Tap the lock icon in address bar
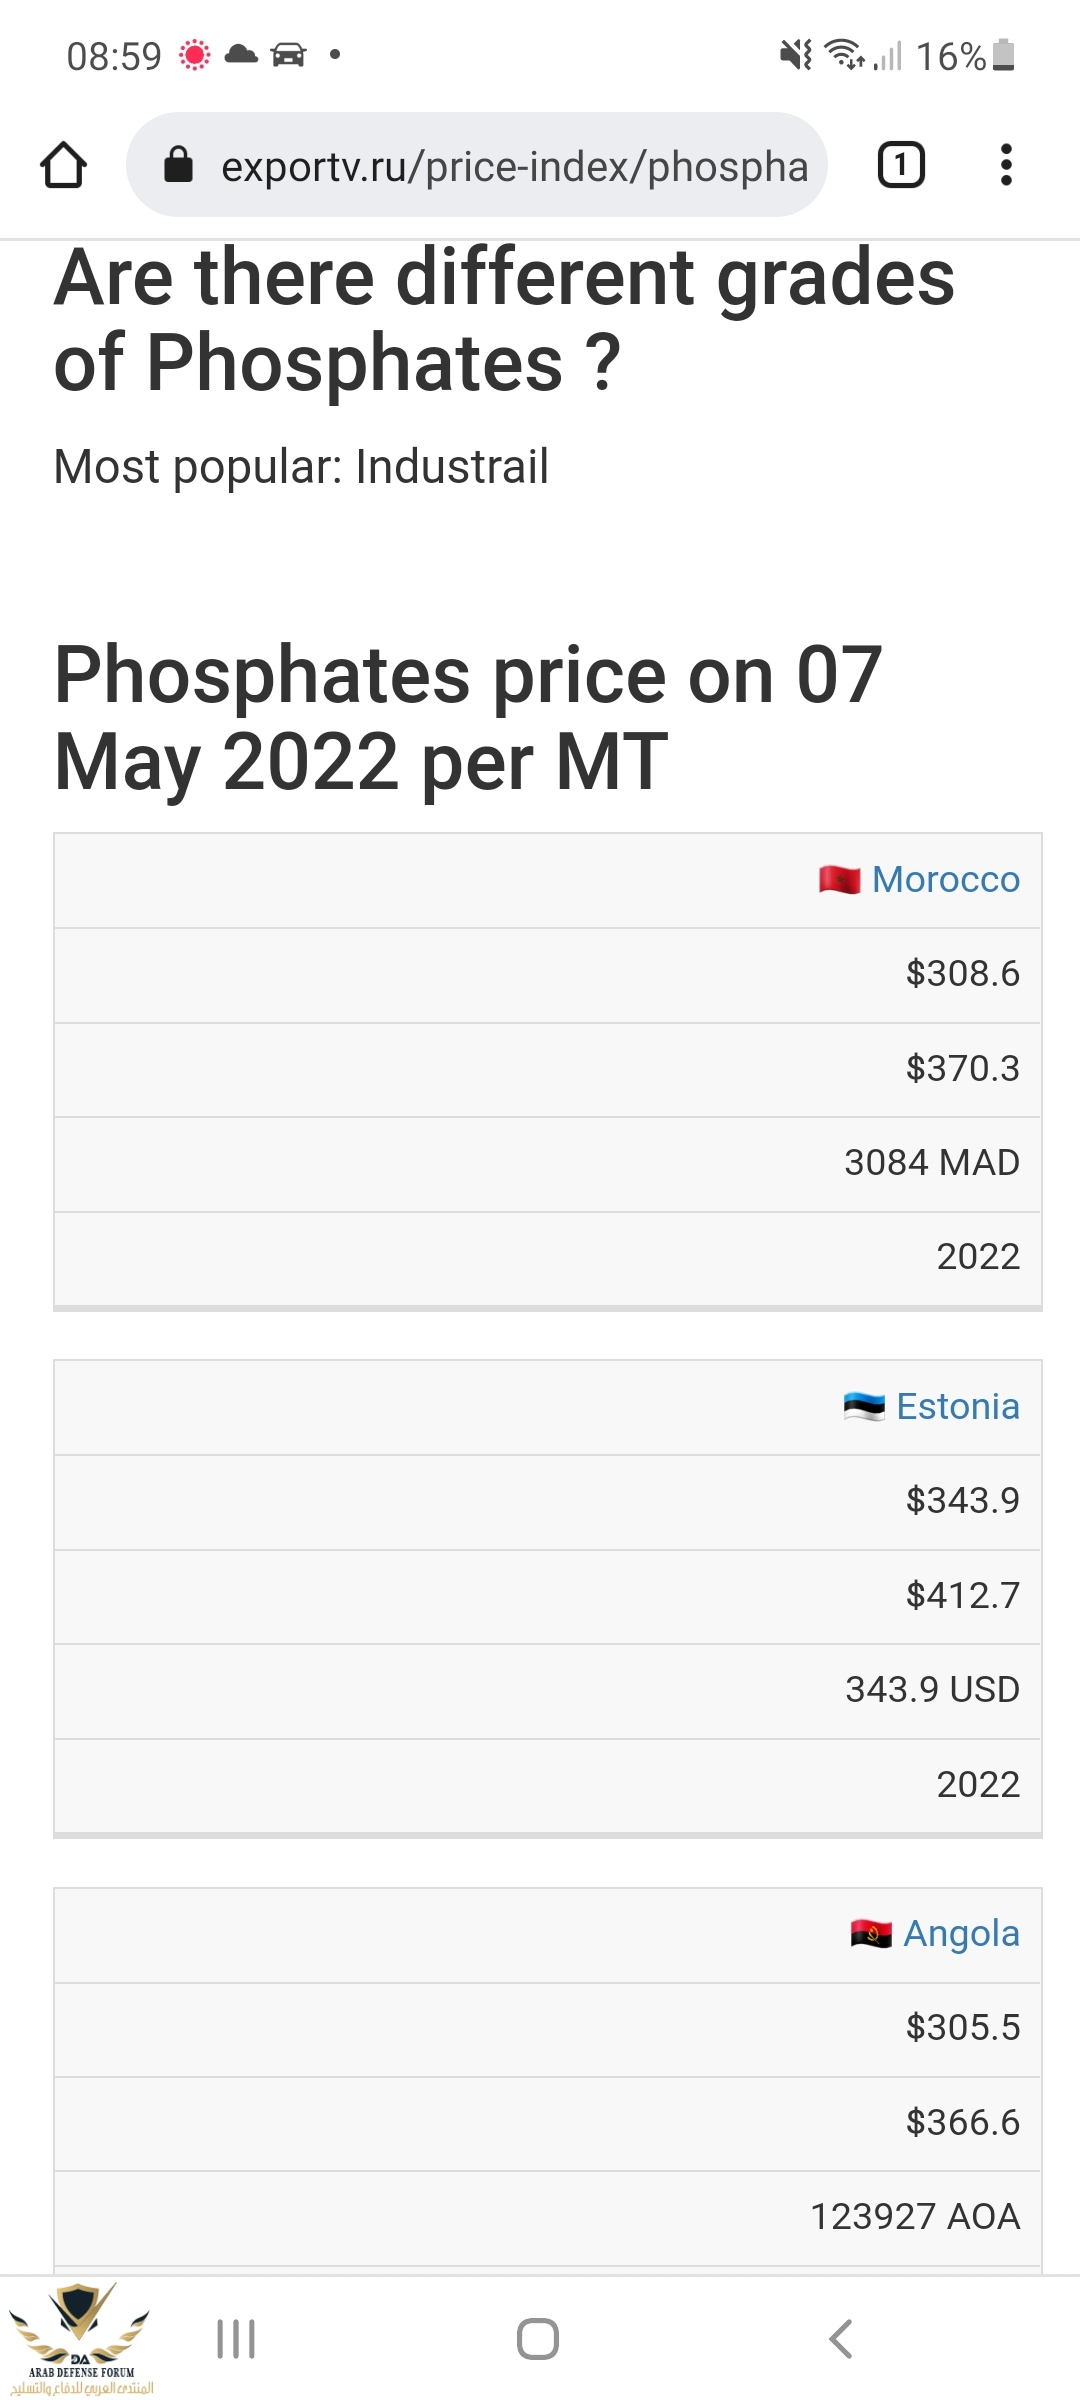Image resolution: width=1080 pixels, height=2400 pixels. (178, 165)
